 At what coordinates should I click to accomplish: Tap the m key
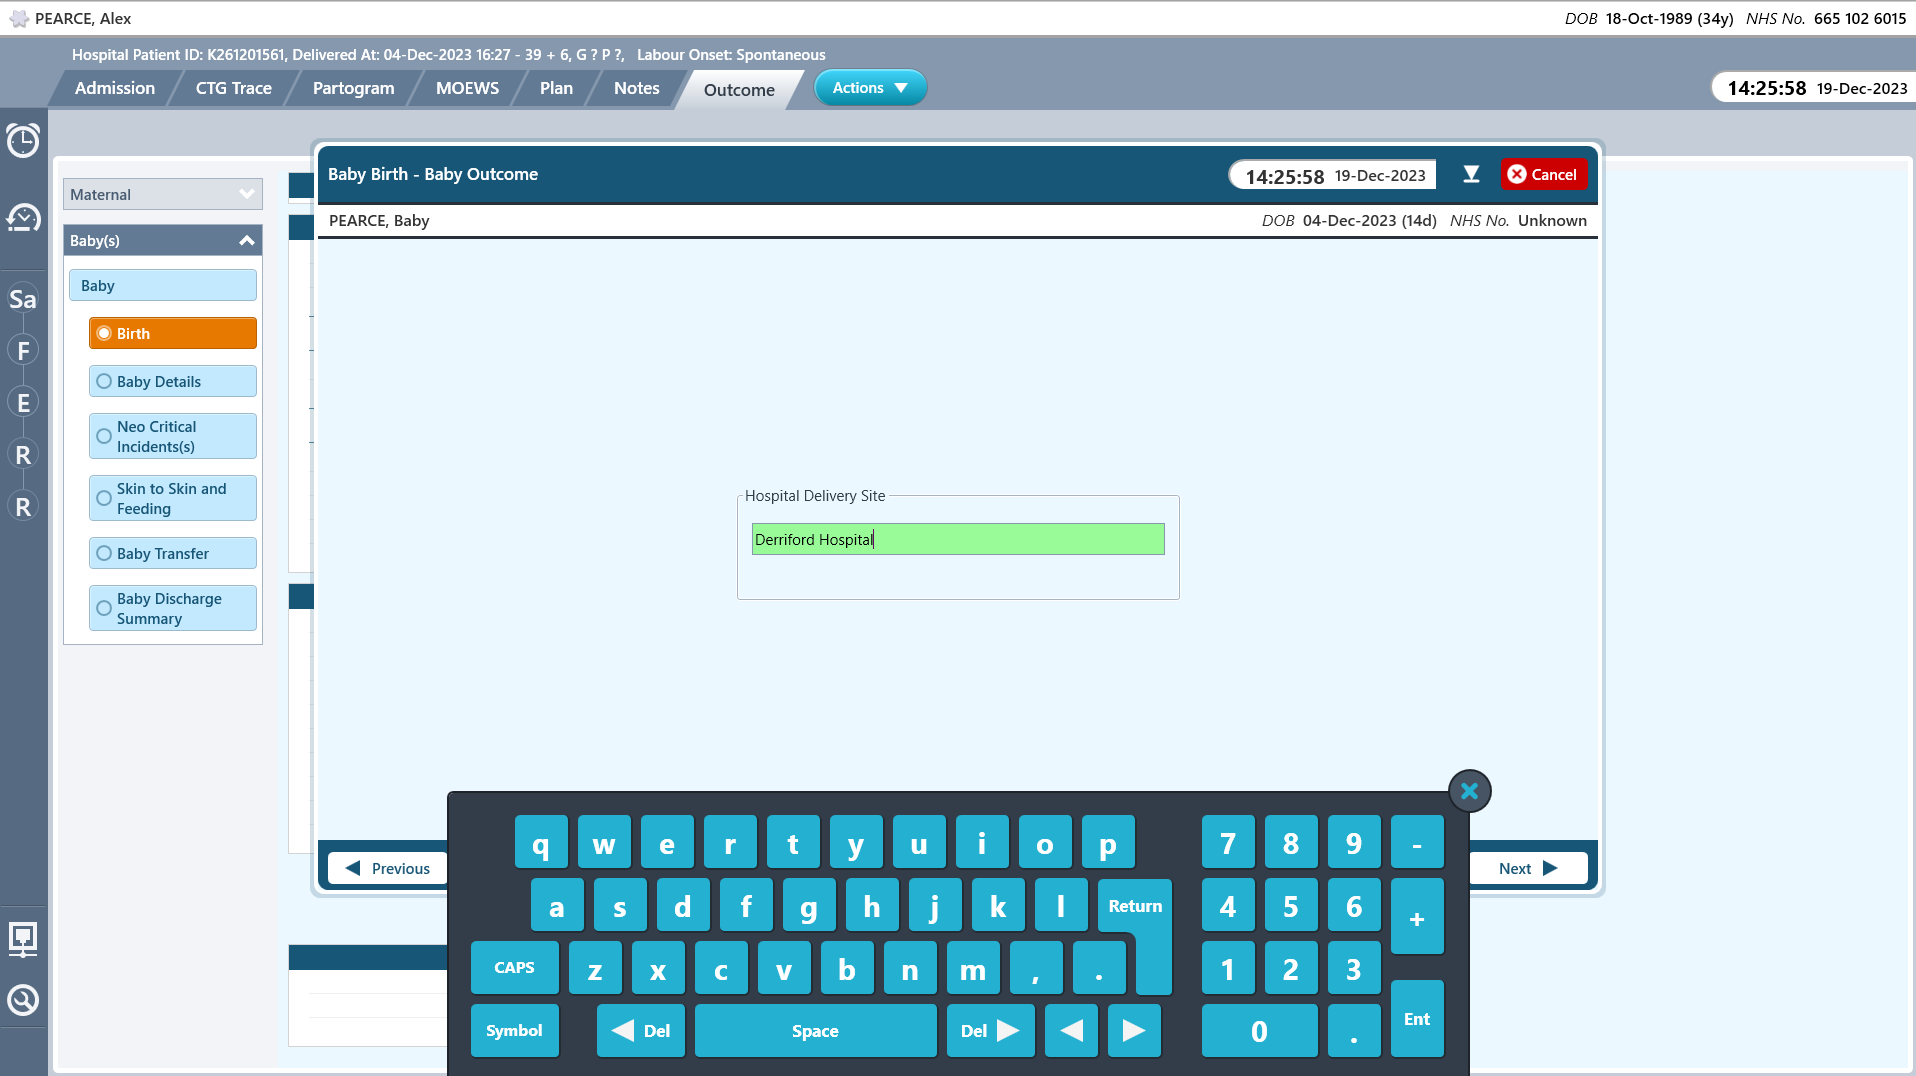click(973, 967)
